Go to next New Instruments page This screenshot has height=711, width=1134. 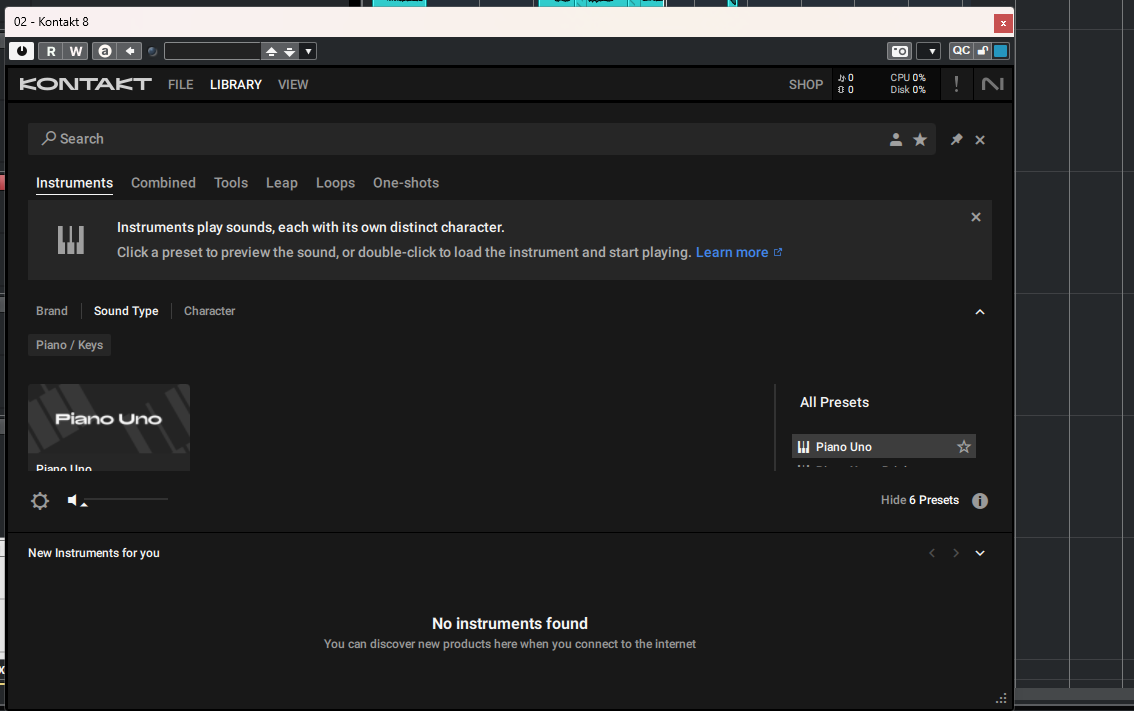click(x=955, y=553)
